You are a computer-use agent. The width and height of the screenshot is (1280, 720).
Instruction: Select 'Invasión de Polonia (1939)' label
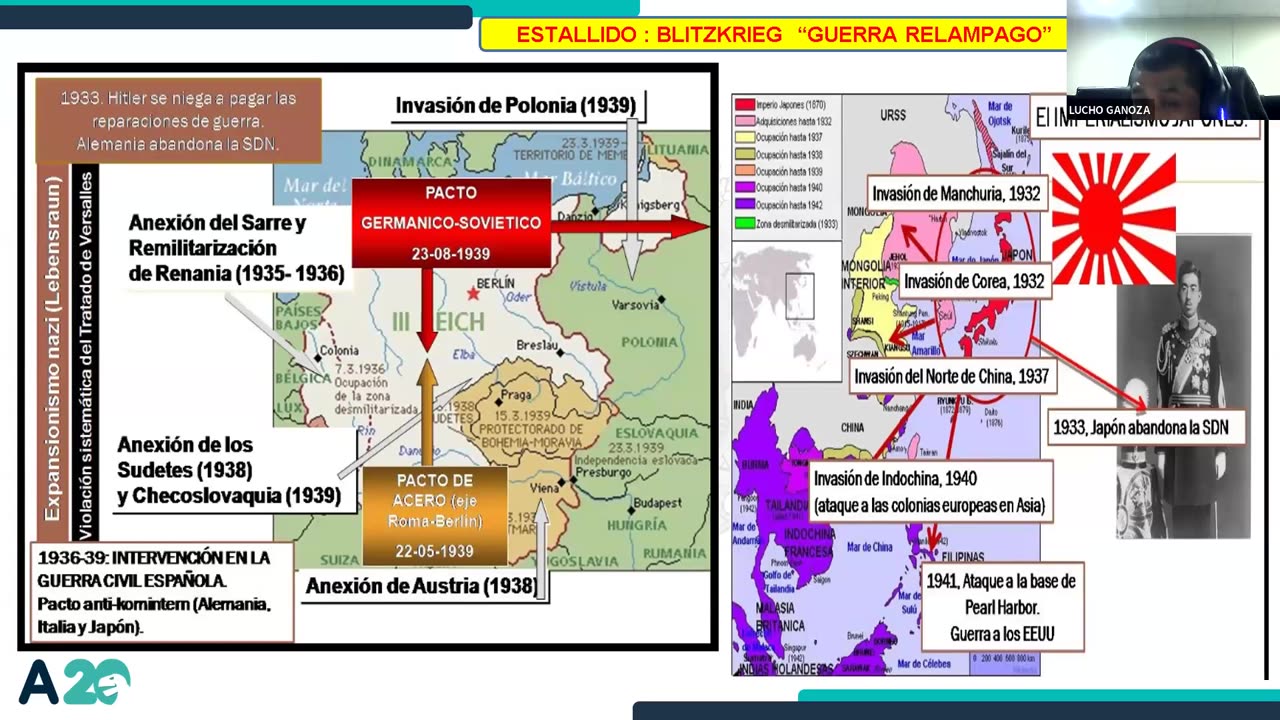[x=516, y=106]
